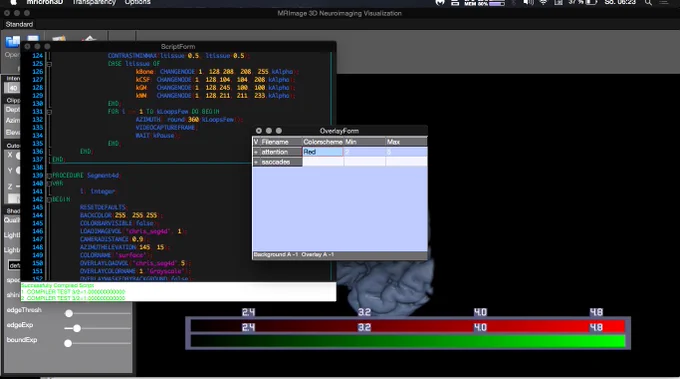Click the volume icon in menu bar
Image resolution: width=680 pixels, height=379 pixels.
[x=528, y=2]
